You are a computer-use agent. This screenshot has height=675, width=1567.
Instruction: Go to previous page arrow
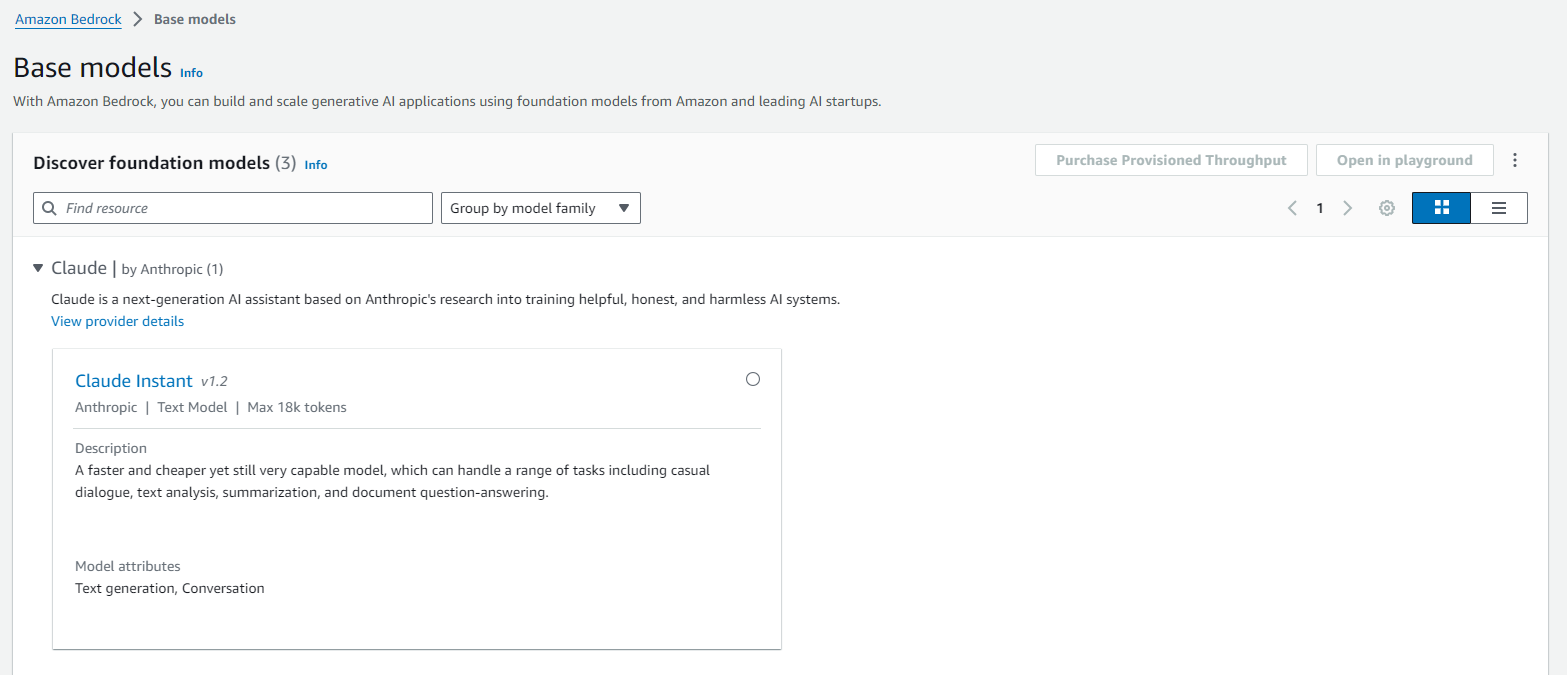coord(1292,208)
